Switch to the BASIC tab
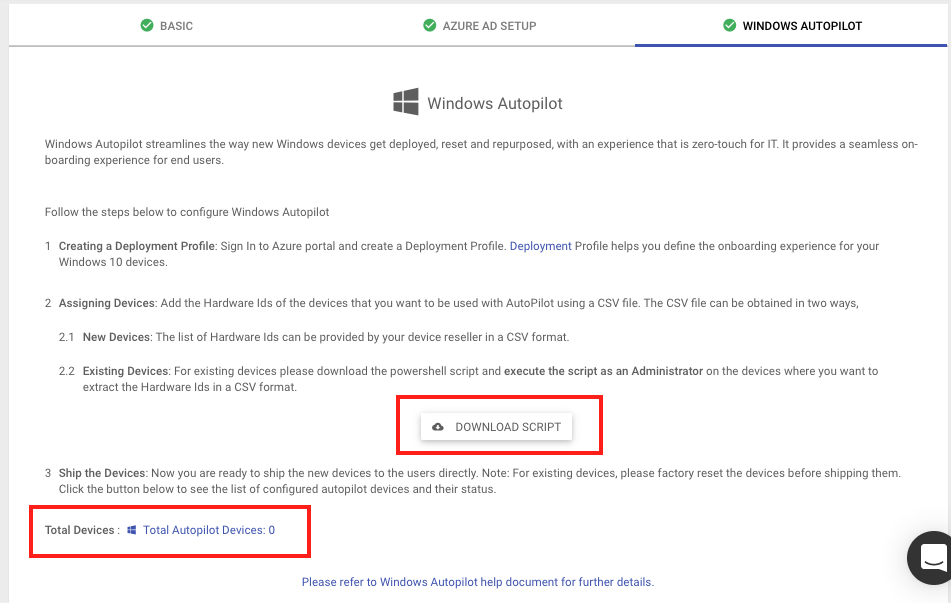 point(166,25)
